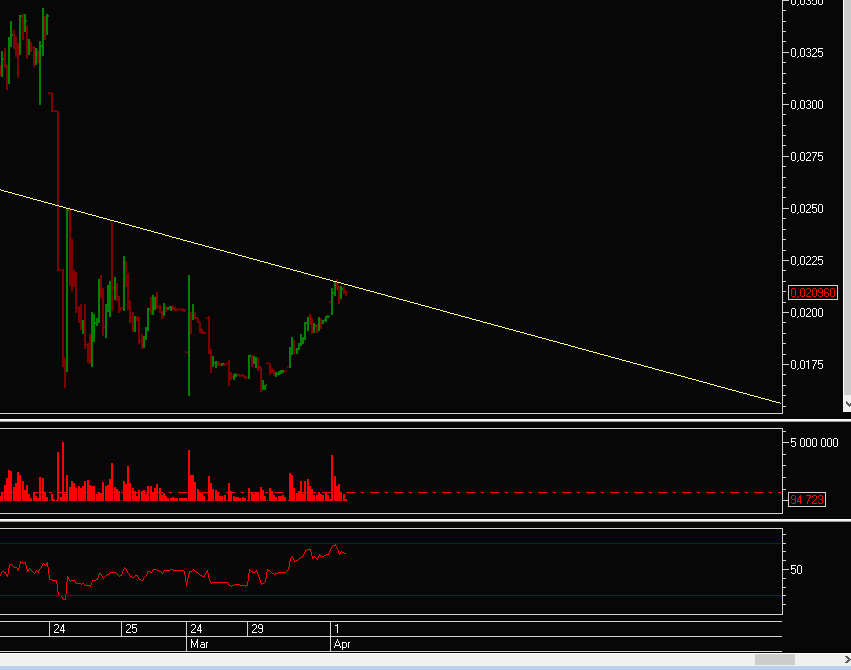Image resolution: width=851 pixels, height=670 pixels.
Task: Click the 1 date marker above Apr
Action: click(336, 629)
